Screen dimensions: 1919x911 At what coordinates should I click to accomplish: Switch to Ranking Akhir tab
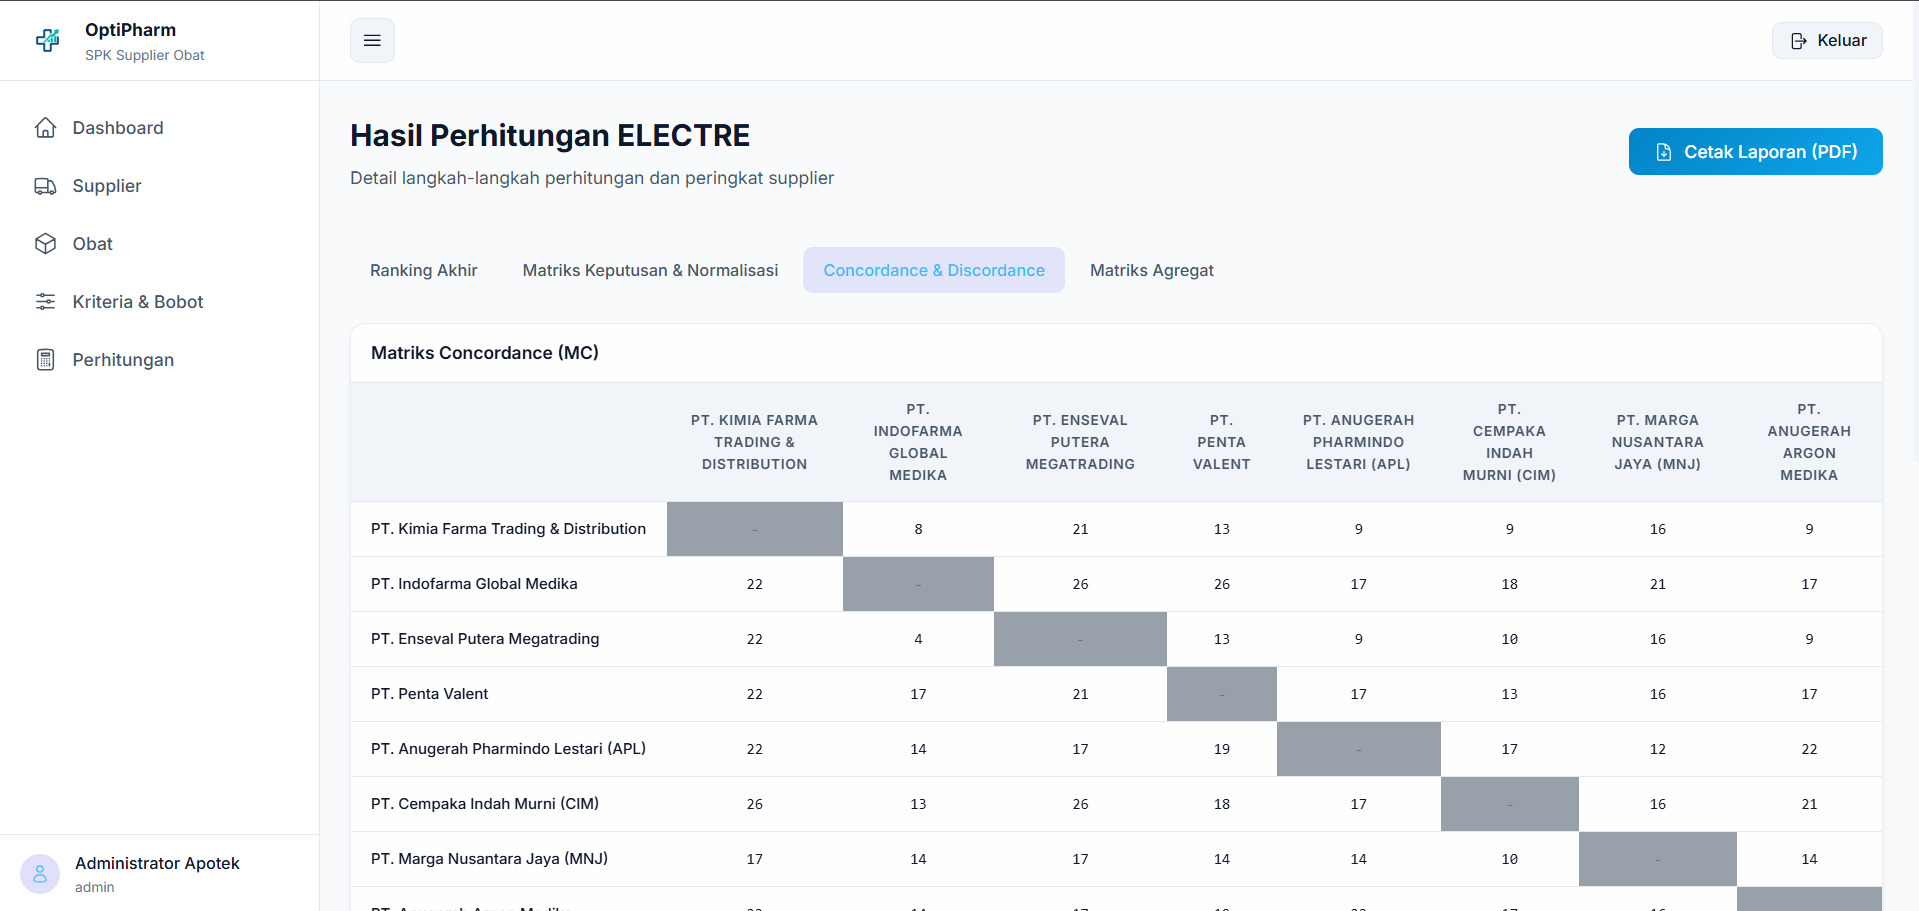point(423,270)
